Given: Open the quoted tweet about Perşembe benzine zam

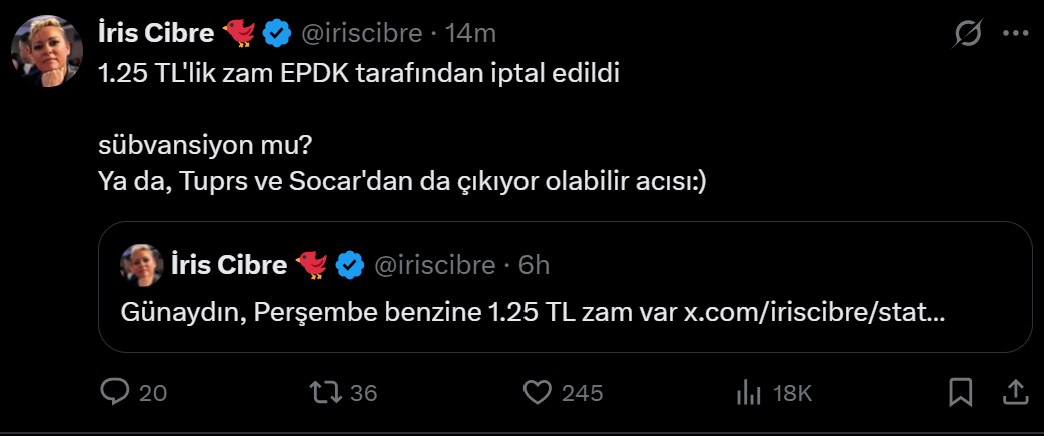Looking at the screenshot, I should click(x=566, y=287).
